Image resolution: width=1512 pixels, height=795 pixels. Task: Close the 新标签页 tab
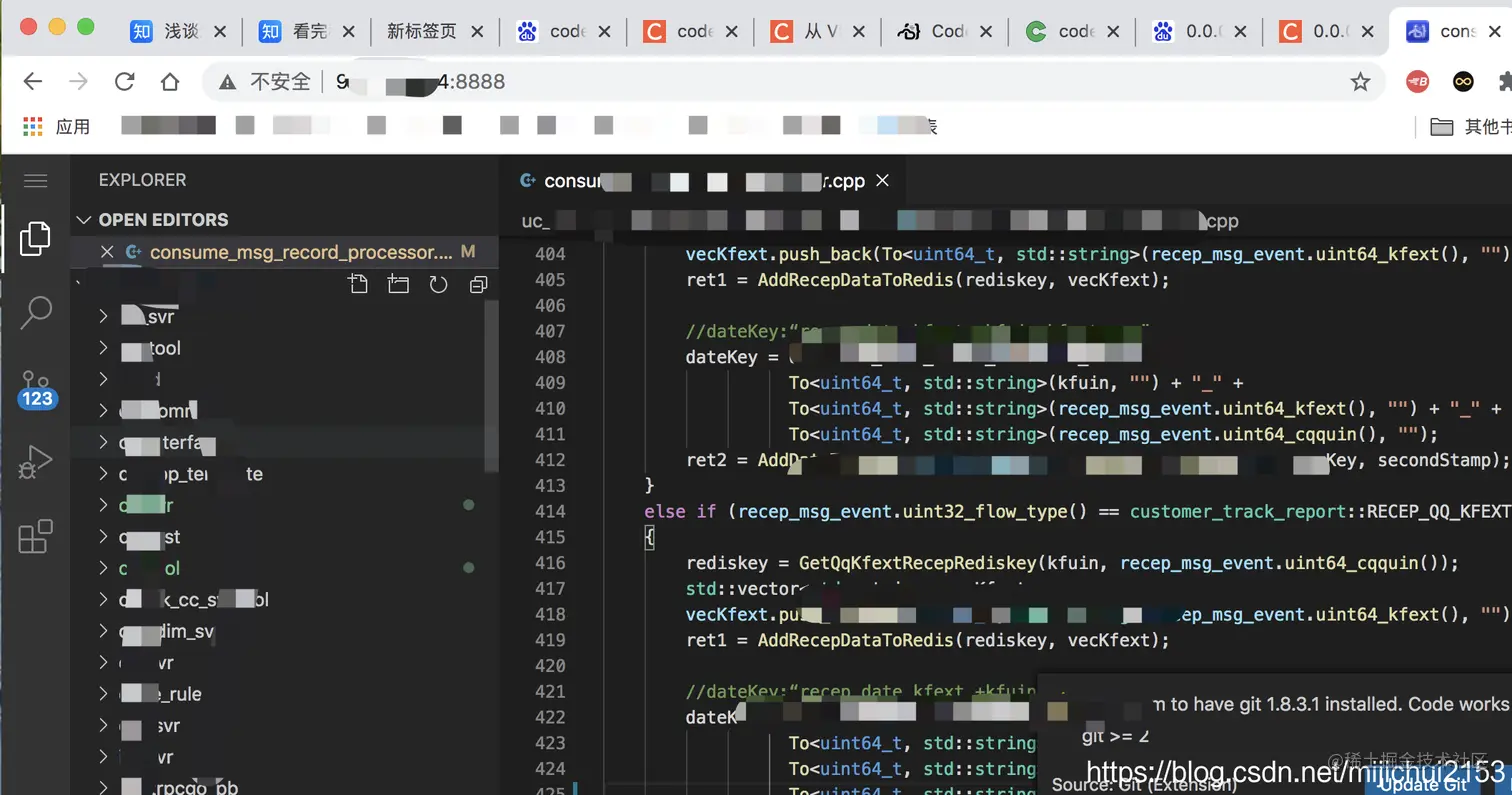477,31
